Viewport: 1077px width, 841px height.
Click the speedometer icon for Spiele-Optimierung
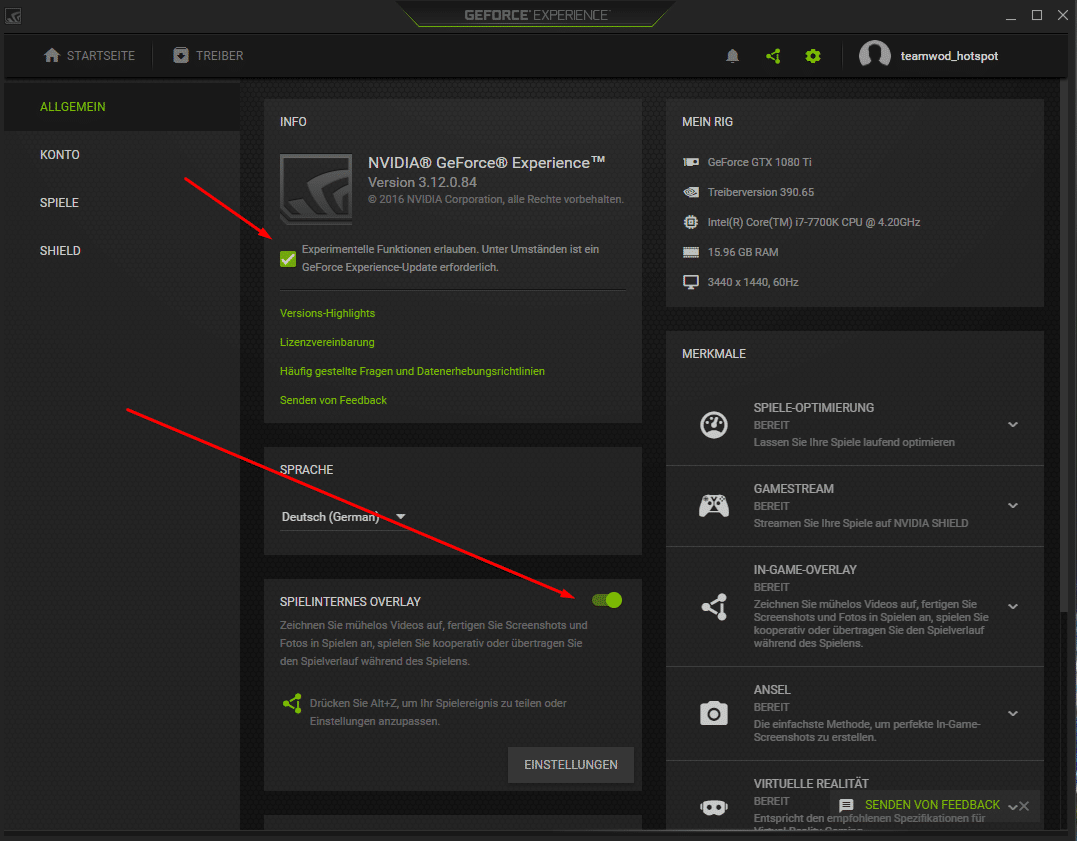pos(714,425)
